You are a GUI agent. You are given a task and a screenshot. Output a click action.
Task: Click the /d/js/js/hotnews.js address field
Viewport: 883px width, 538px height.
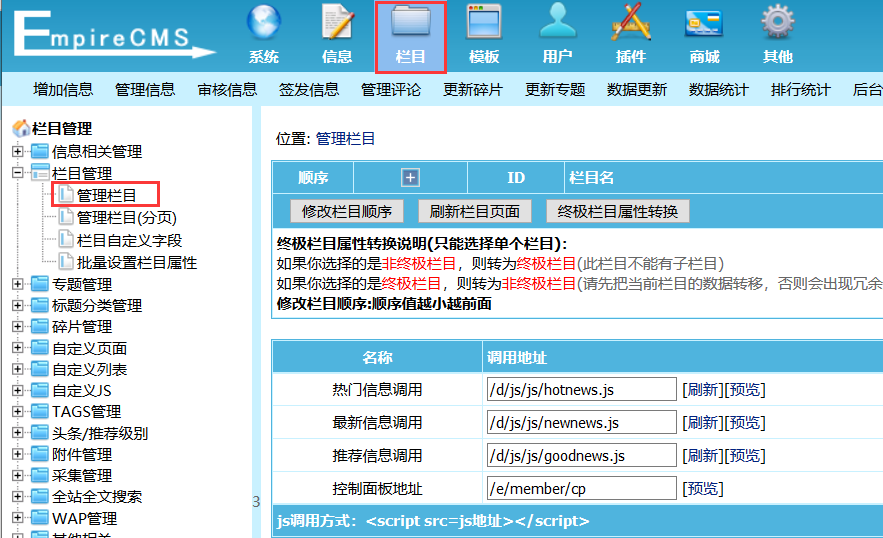(x=582, y=389)
